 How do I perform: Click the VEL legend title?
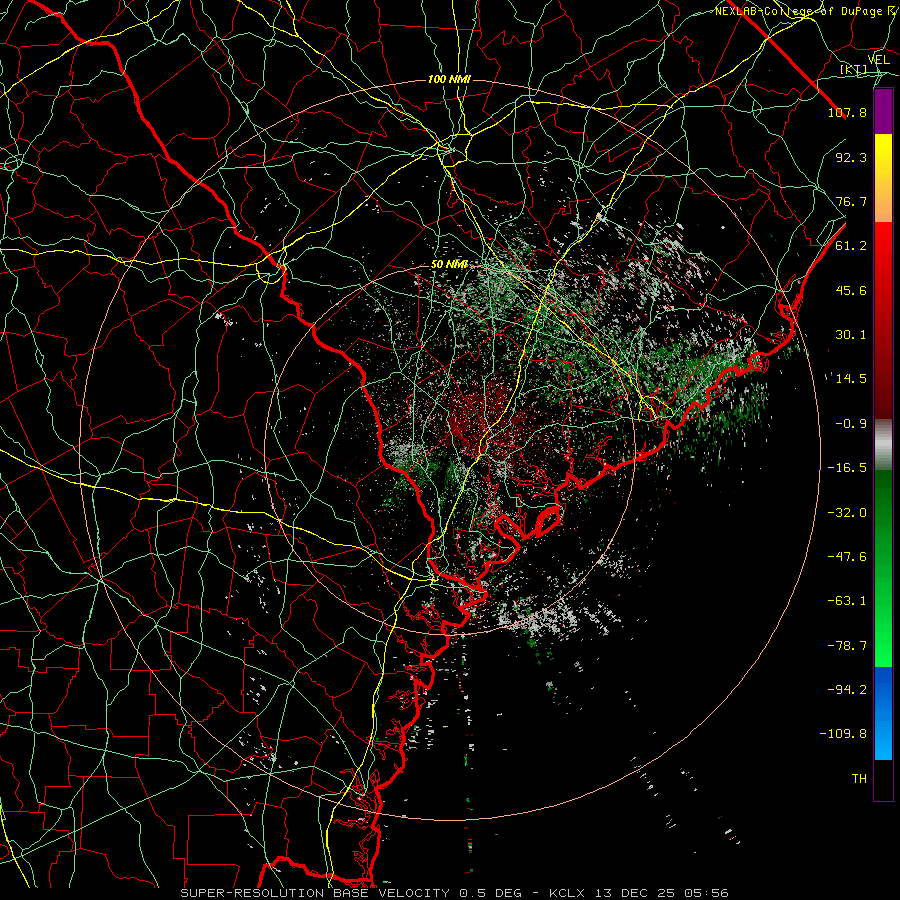coord(878,60)
